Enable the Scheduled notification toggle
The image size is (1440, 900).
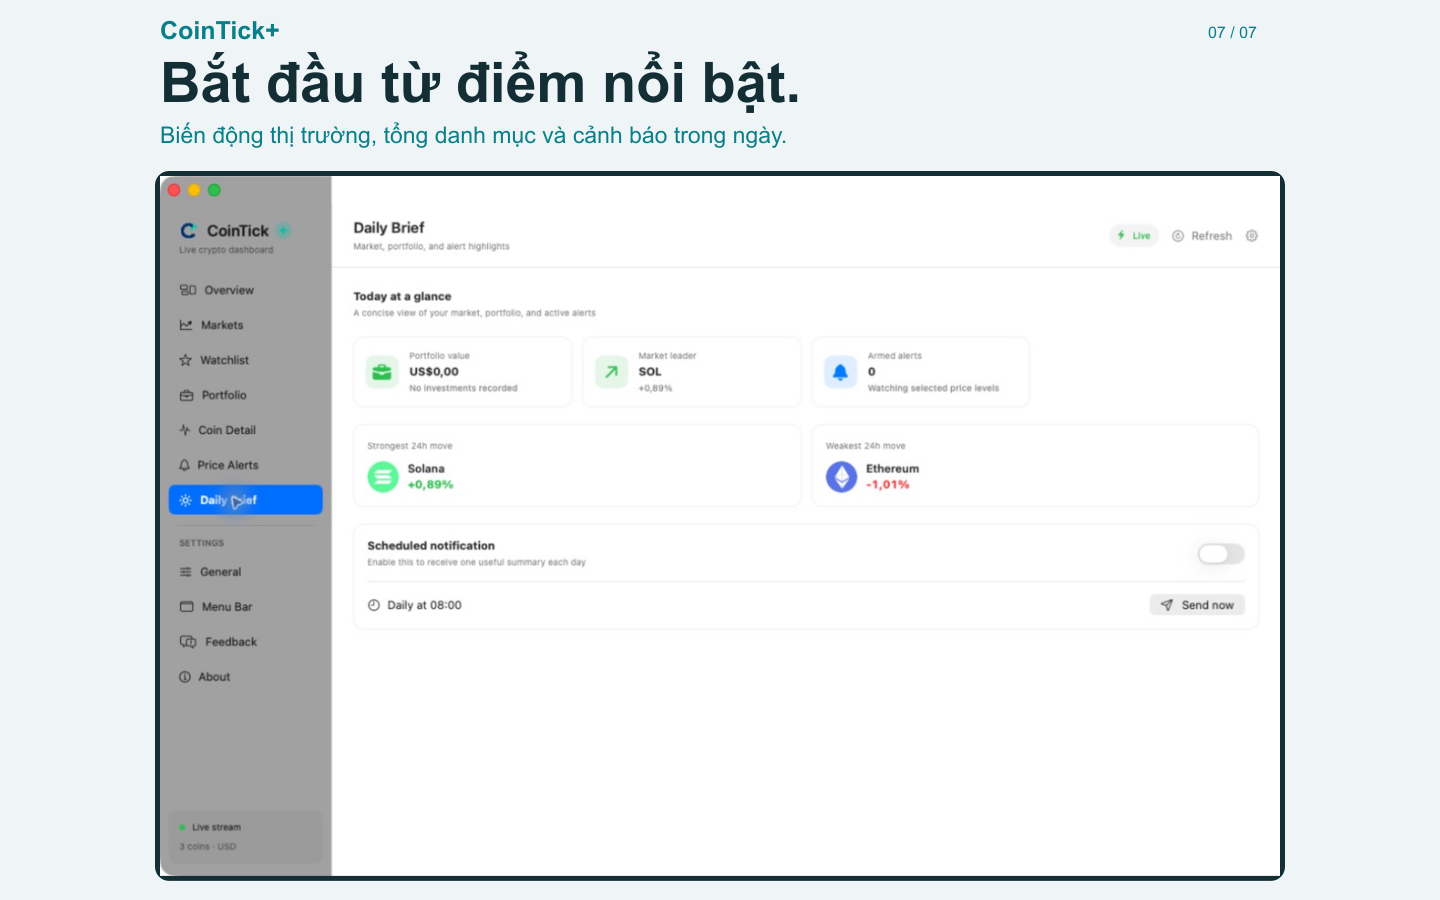coord(1221,554)
